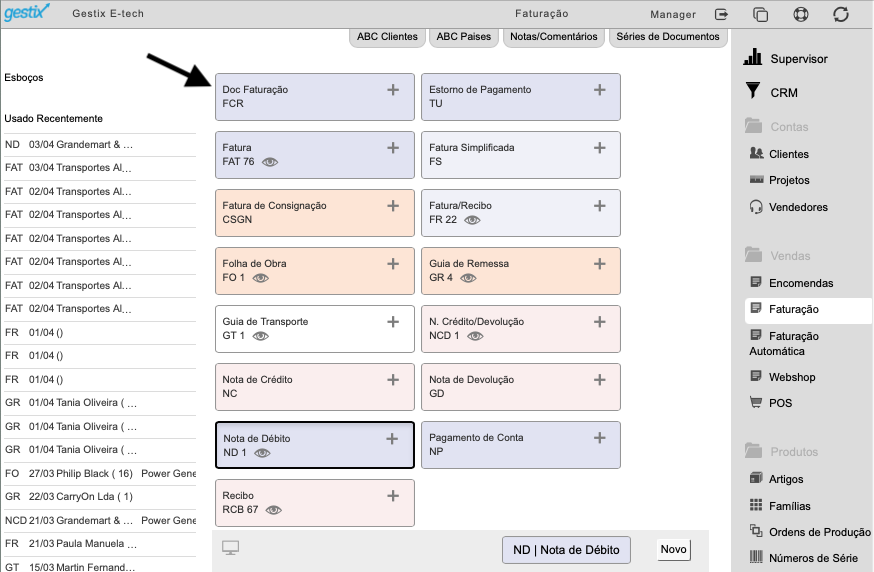Viewport: 874px width, 572px height.
Task: Click the Novo button
Action: 673,550
